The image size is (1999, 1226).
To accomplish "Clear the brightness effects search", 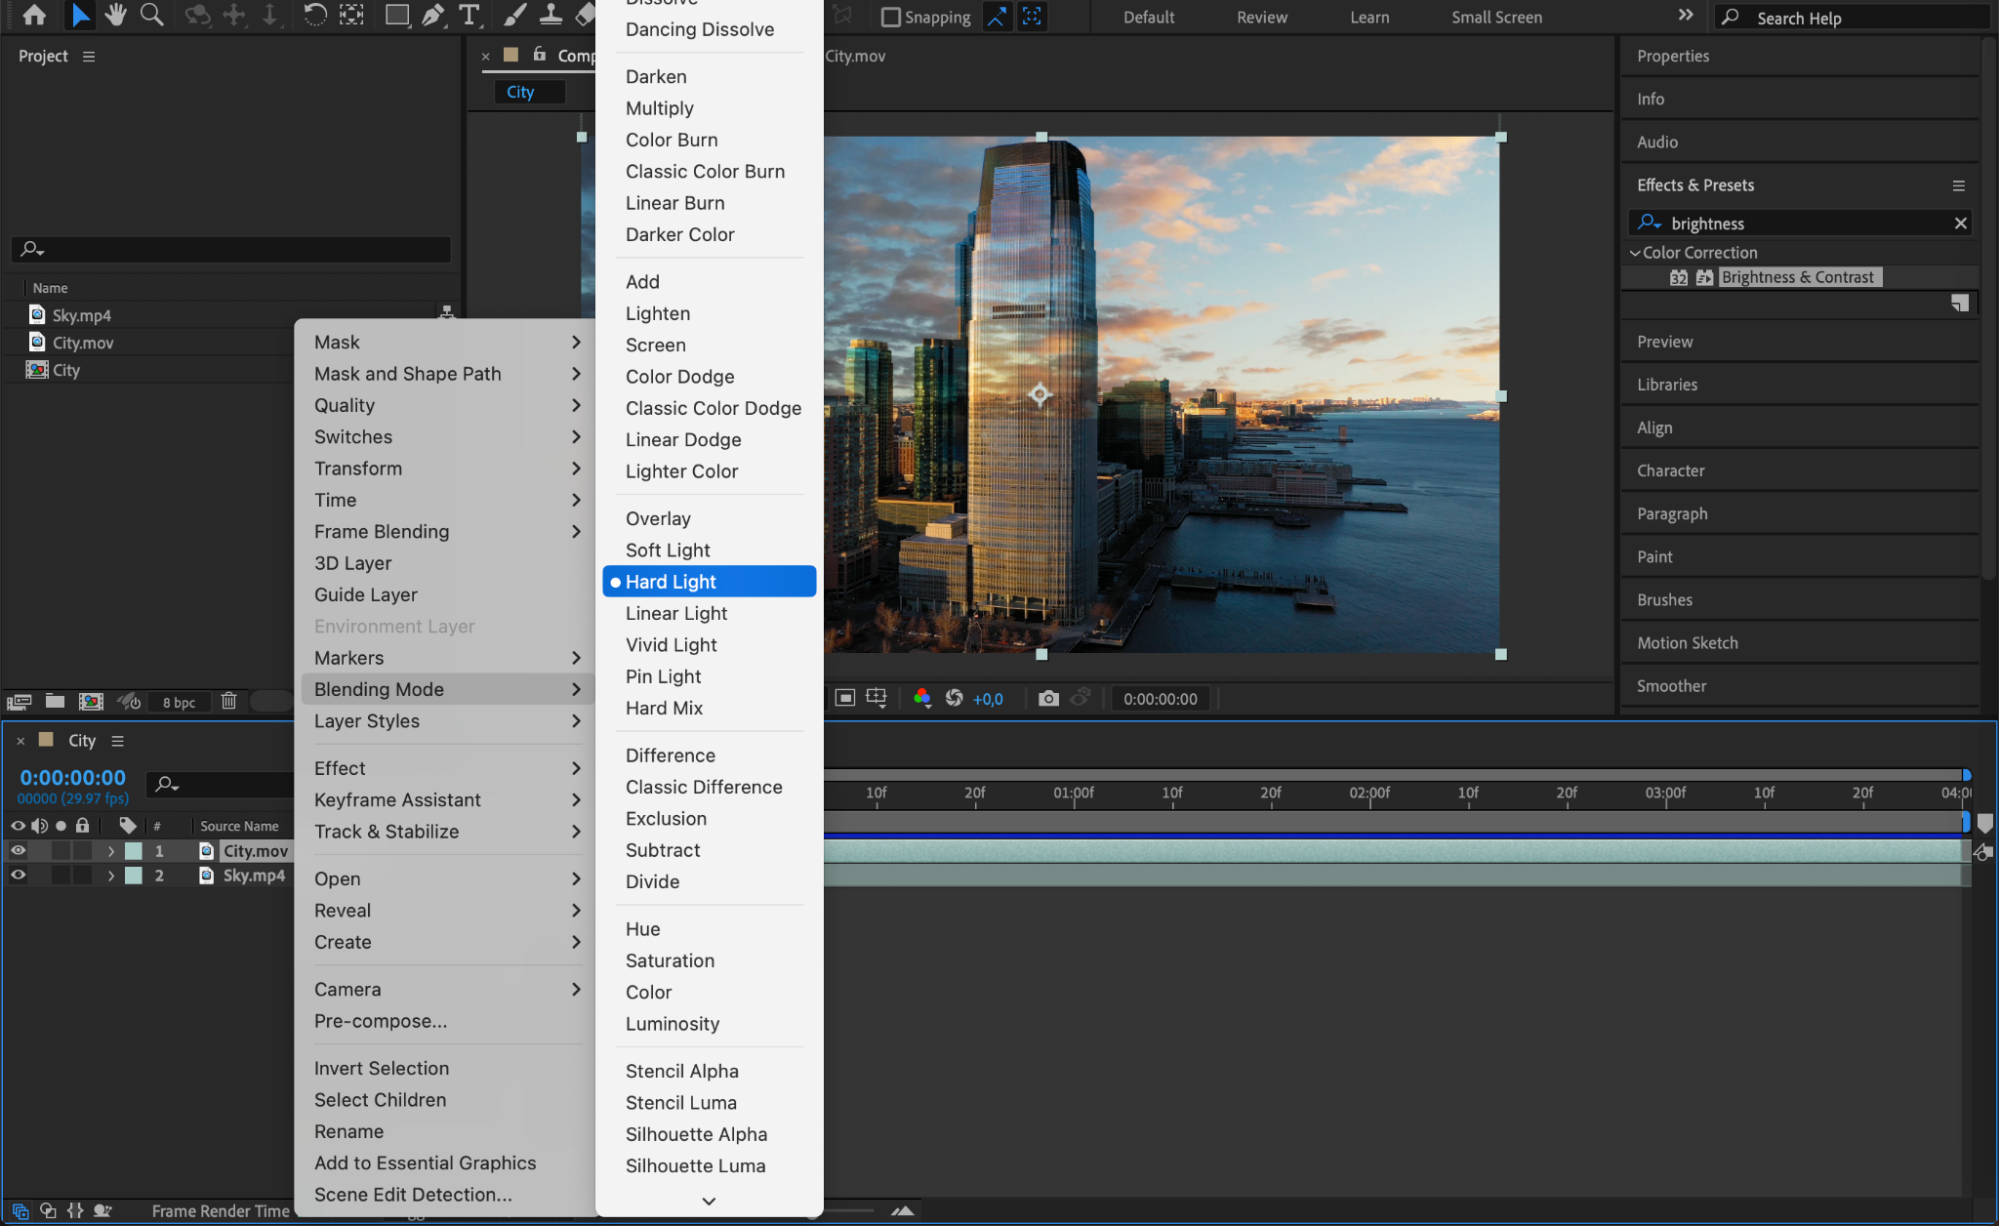I will [1960, 223].
